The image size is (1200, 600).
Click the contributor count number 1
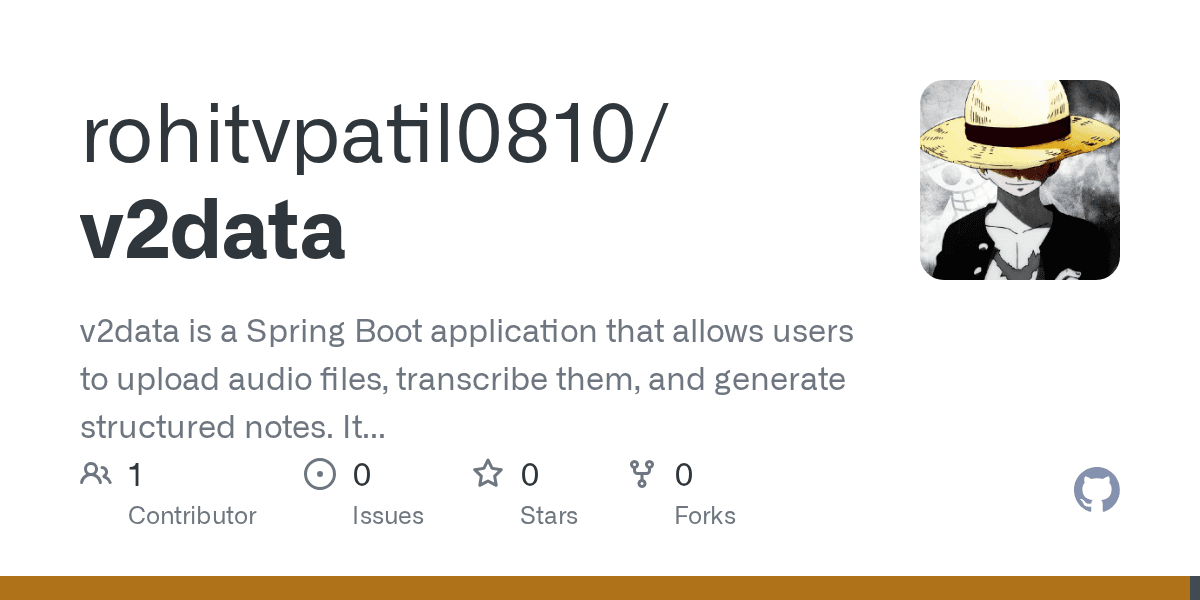point(135,475)
